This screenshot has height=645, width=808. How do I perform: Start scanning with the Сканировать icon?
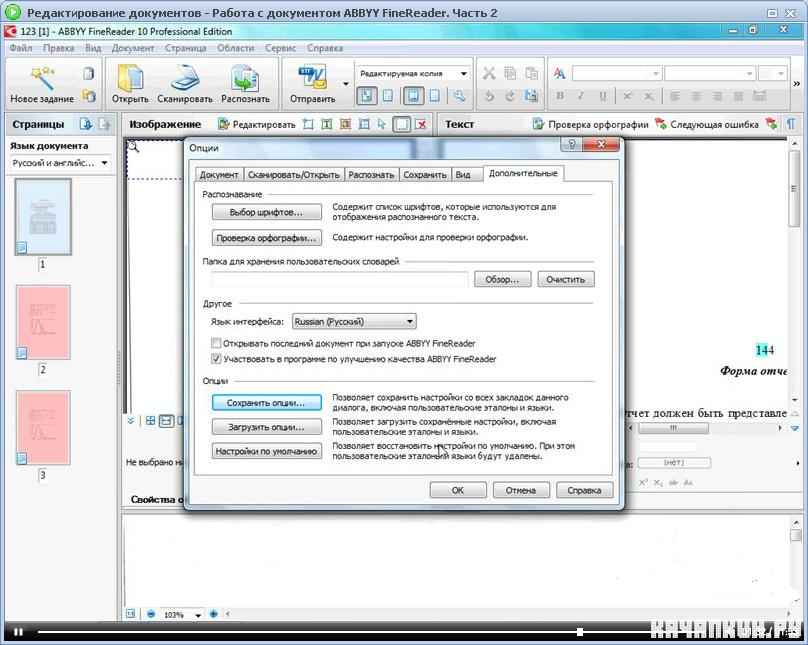point(184,78)
